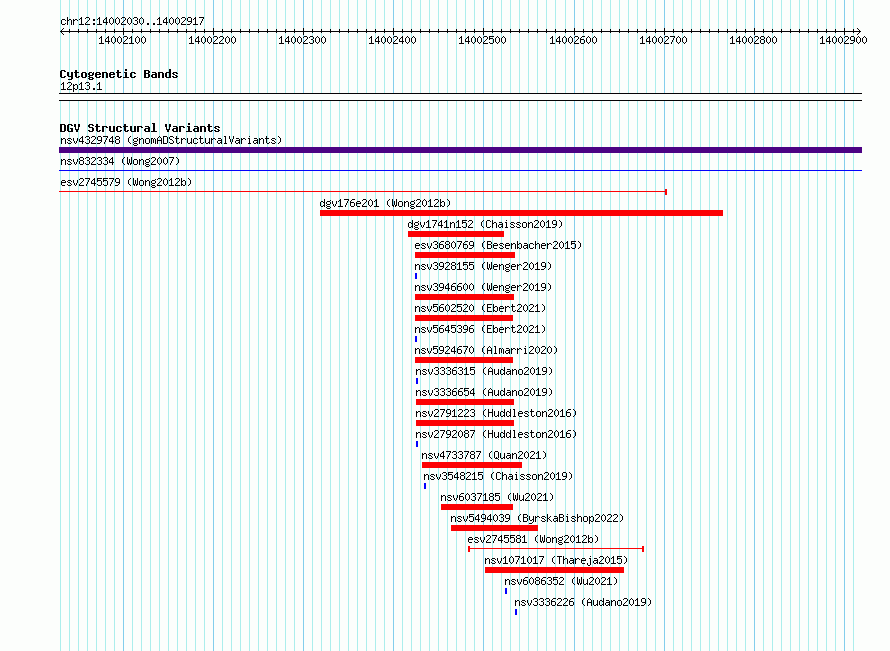Open esv3680769 (Besenbacher2015) label
The width and height of the screenshot is (890, 651).
[x=498, y=245]
